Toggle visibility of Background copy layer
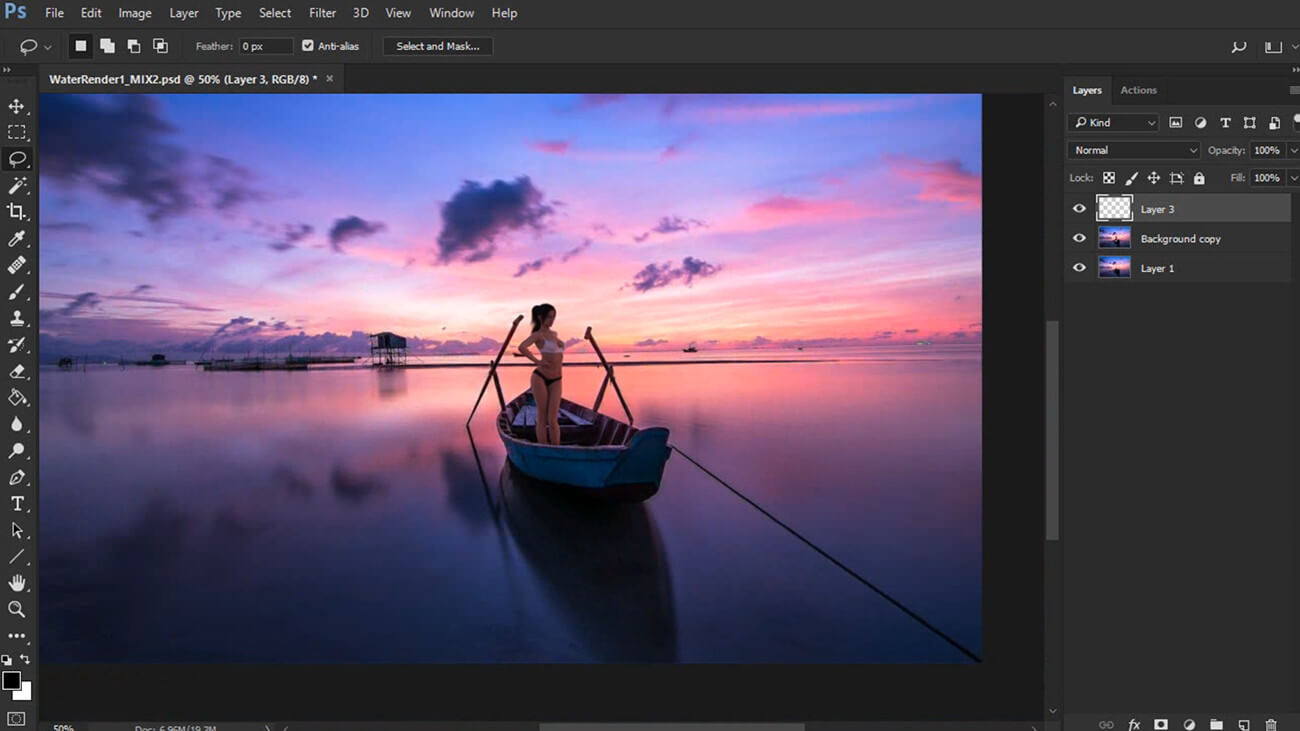 click(1079, 239)
